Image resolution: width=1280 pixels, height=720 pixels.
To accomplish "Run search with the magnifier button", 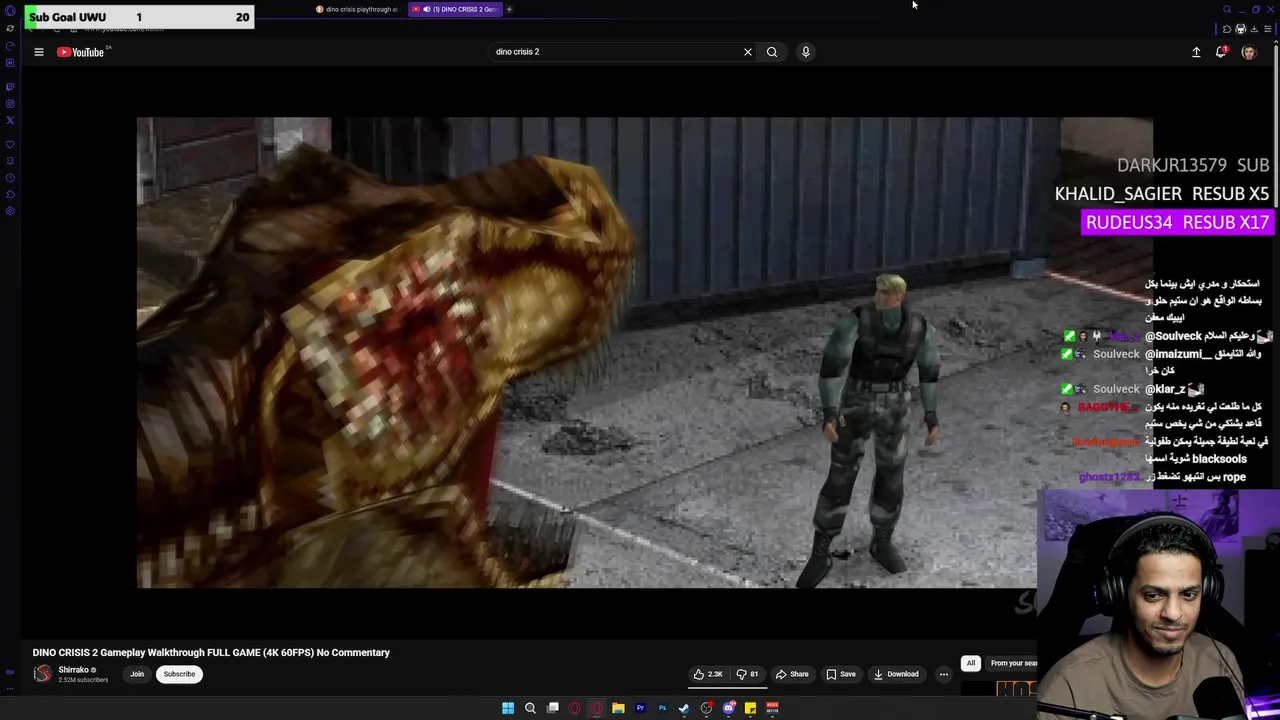I will tap(772, 52).
